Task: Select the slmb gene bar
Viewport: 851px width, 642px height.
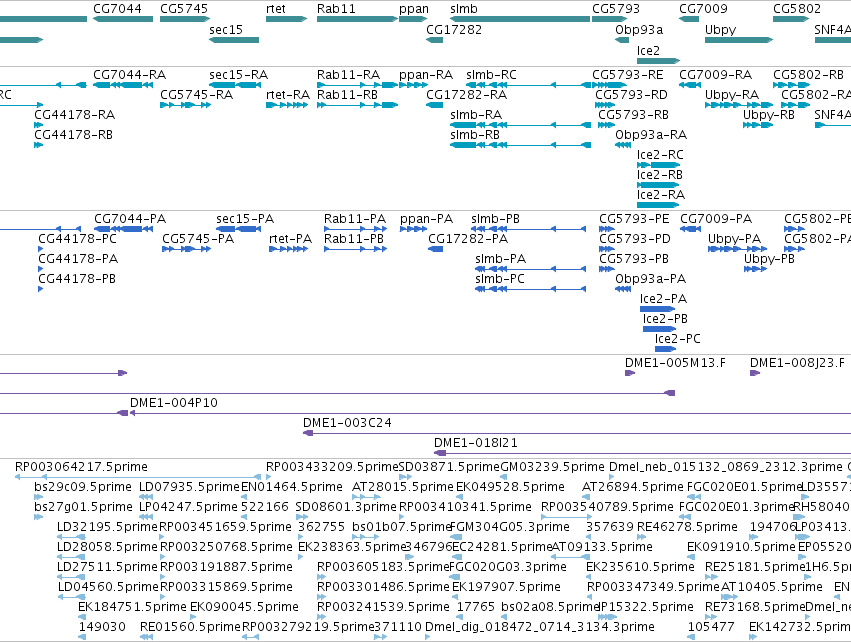Action: 520,19
